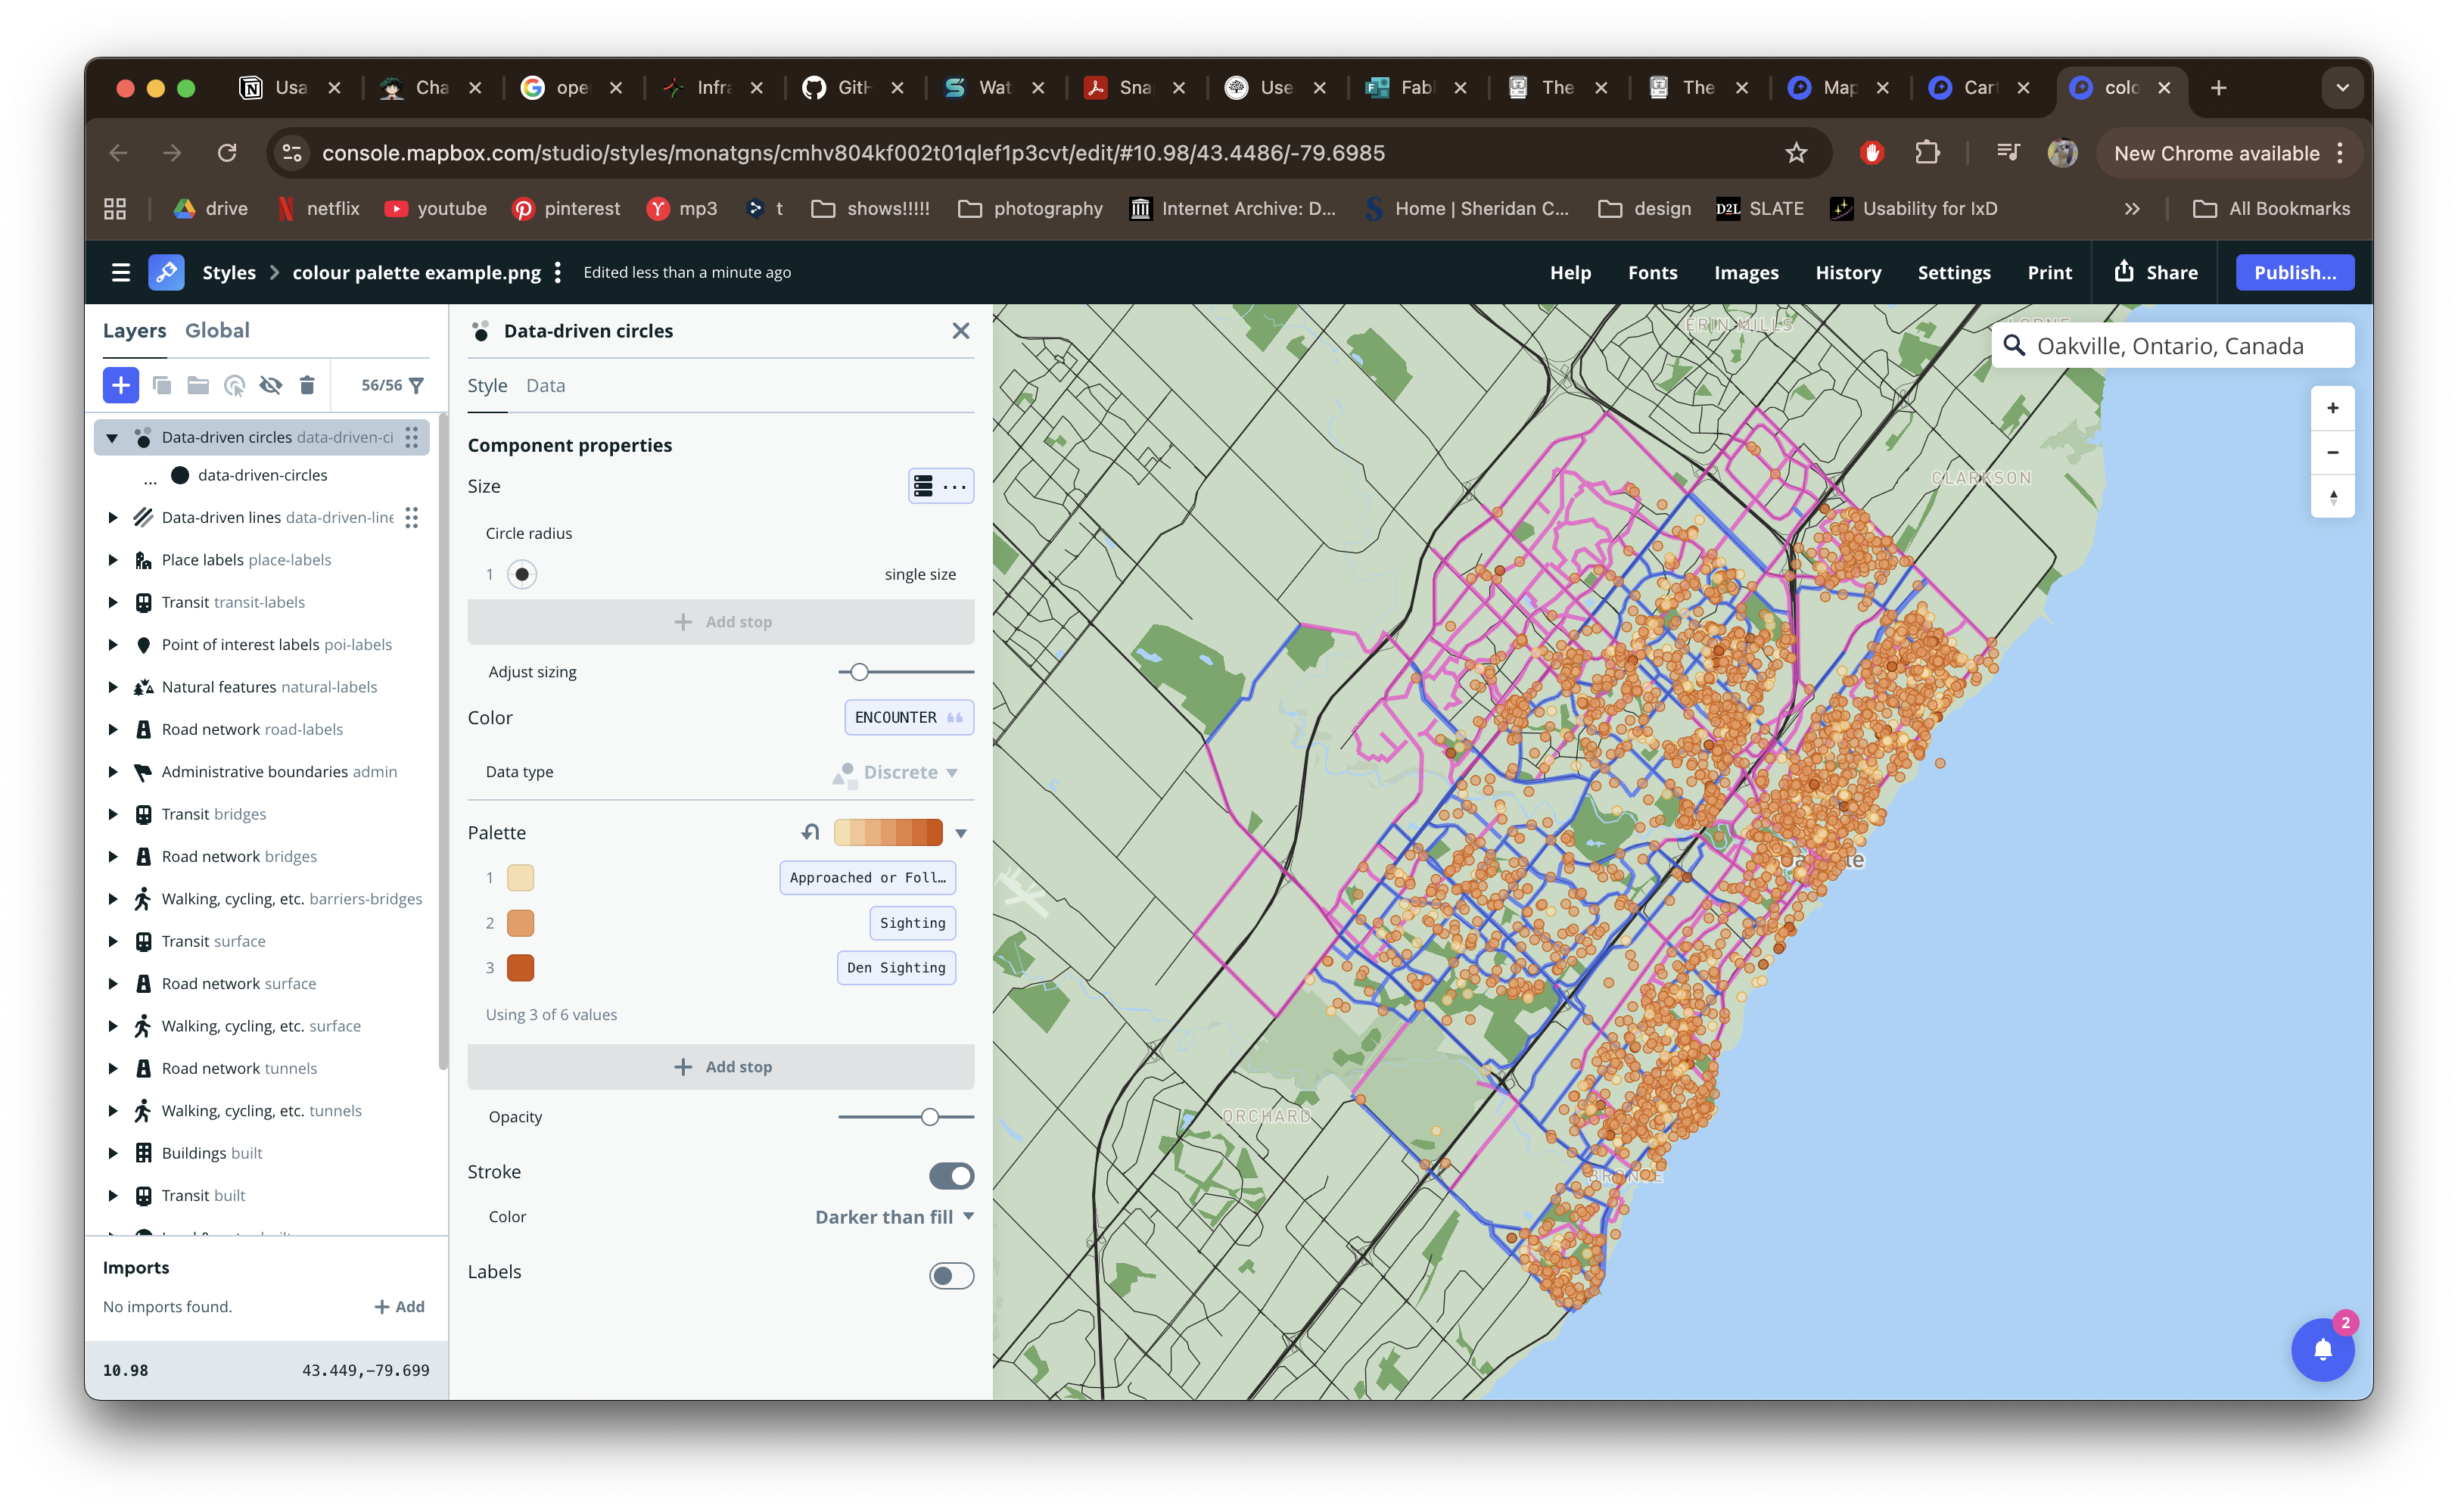
Task: Enable the Stroke toggle
Action: (x=950, y=1176)
